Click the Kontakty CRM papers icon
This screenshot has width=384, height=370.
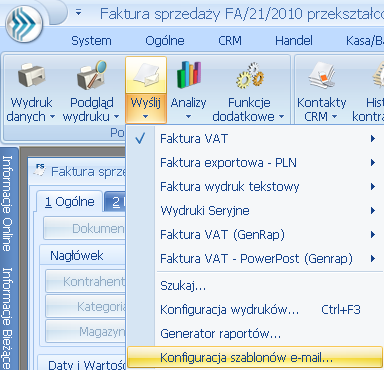pos(322,75)
